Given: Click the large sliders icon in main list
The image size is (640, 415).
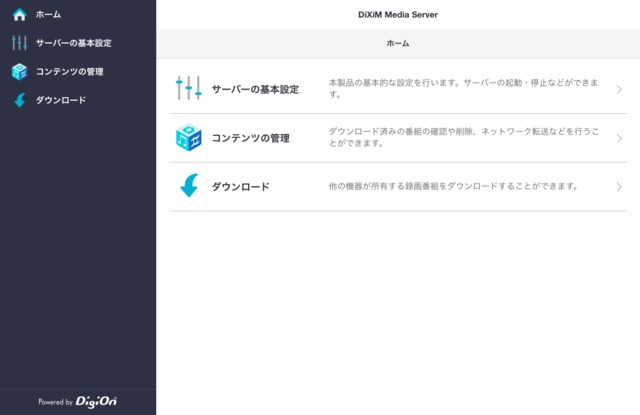Looking at the screenshot, I should click(x=189, y=88).
